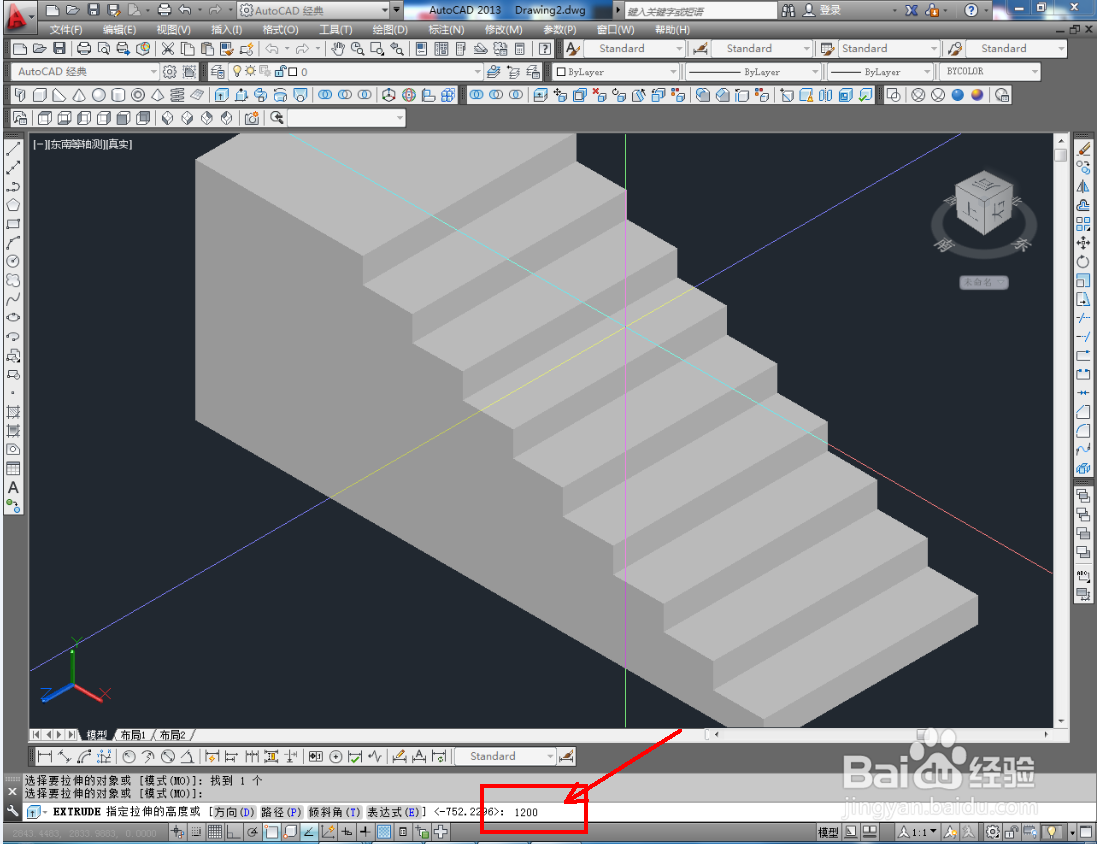
Task: Open the bottom dimension toolbar Standard dropdown
Action: (550, 757)
